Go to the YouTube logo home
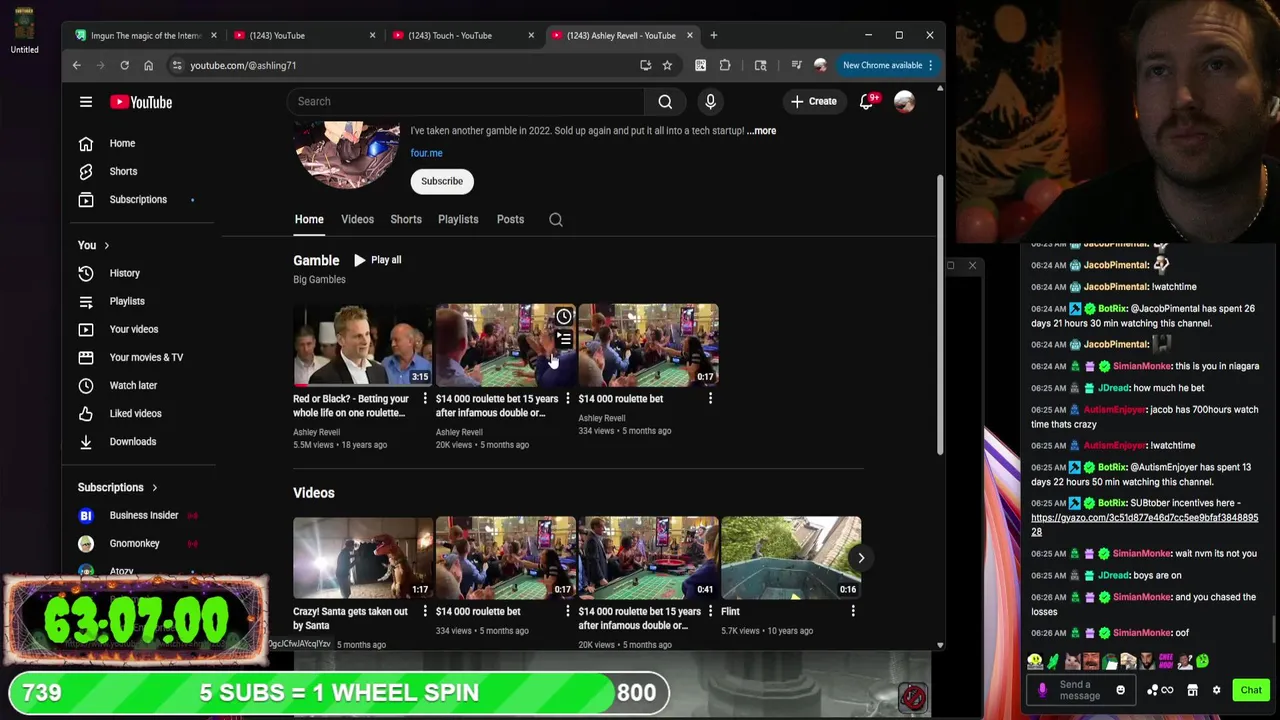The image size is (1280, 720). 141,102
